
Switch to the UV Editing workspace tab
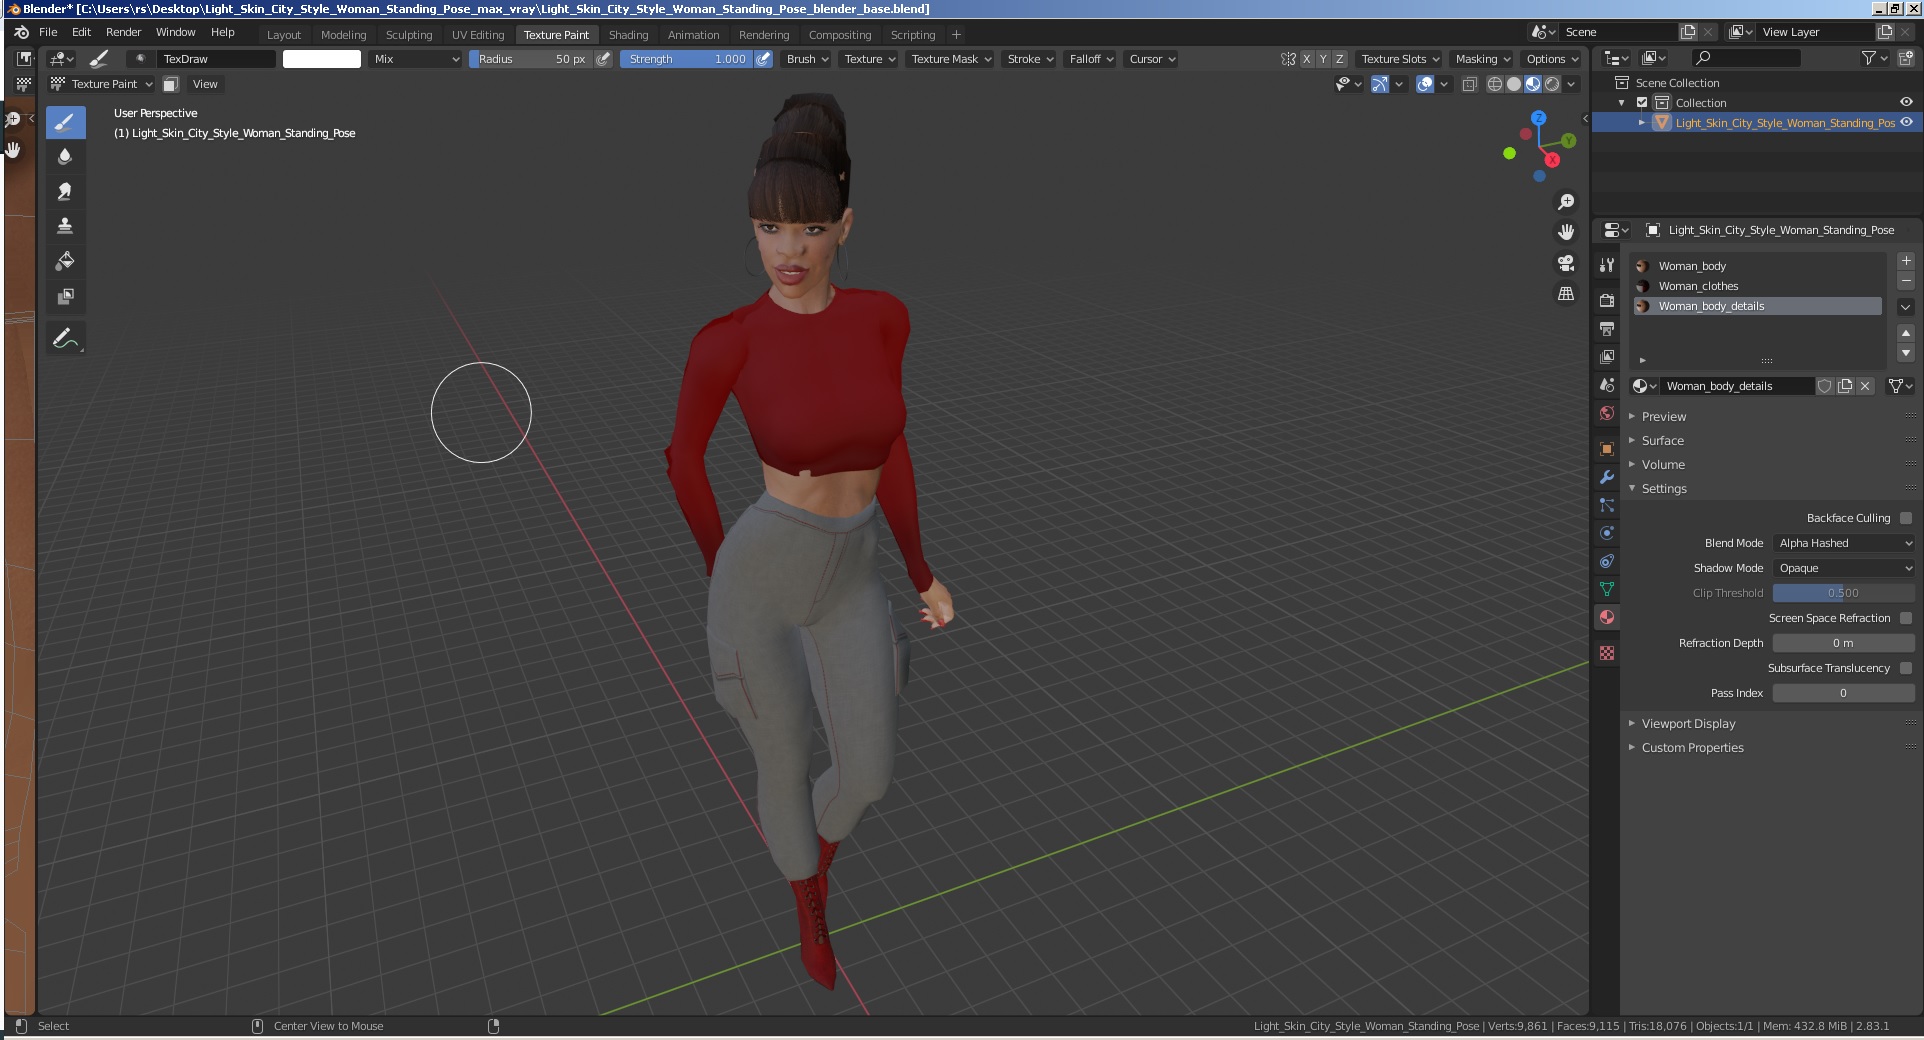(x=478, y=35)
